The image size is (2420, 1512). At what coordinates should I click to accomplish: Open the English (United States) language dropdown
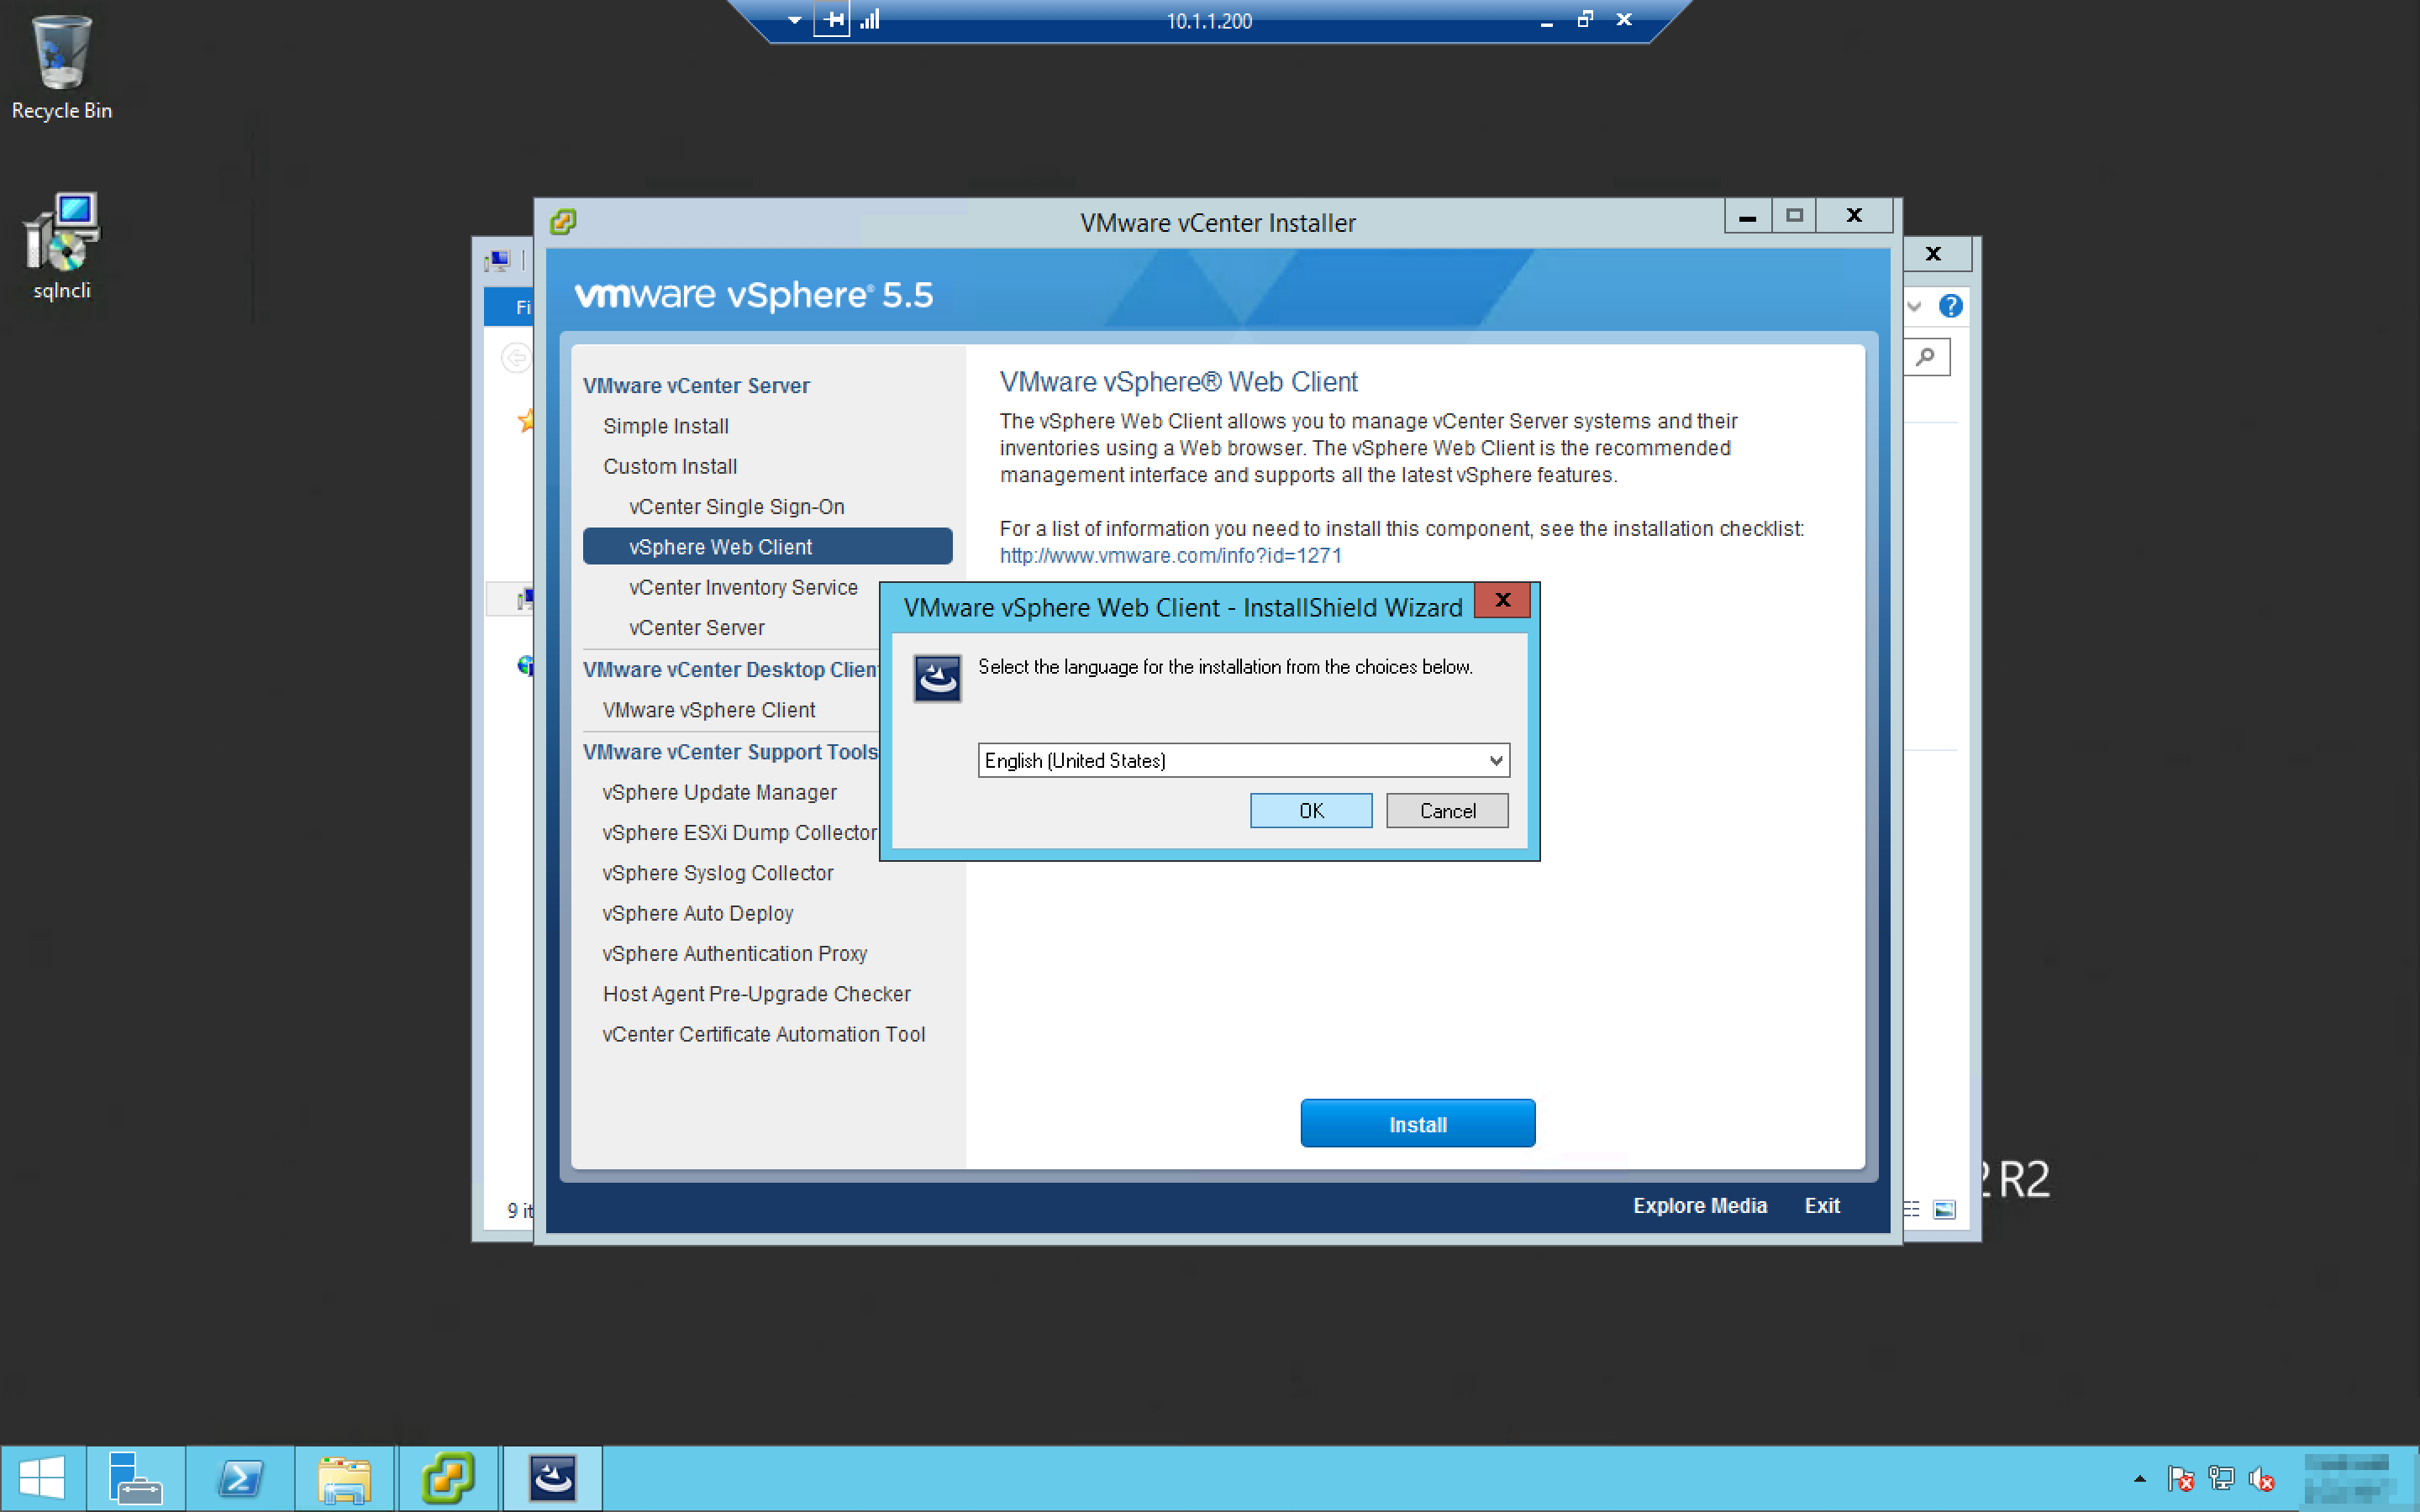pyautogui.click(x=1495, y=760)
